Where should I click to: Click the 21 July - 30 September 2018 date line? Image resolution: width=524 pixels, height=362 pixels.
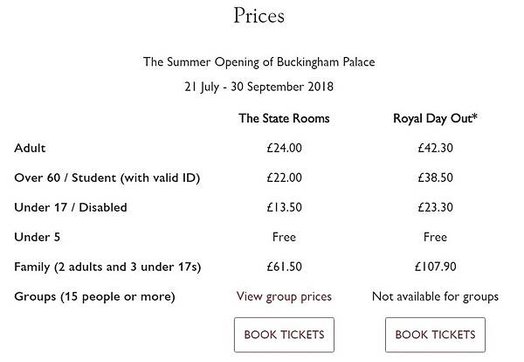[x=259, y=87]
